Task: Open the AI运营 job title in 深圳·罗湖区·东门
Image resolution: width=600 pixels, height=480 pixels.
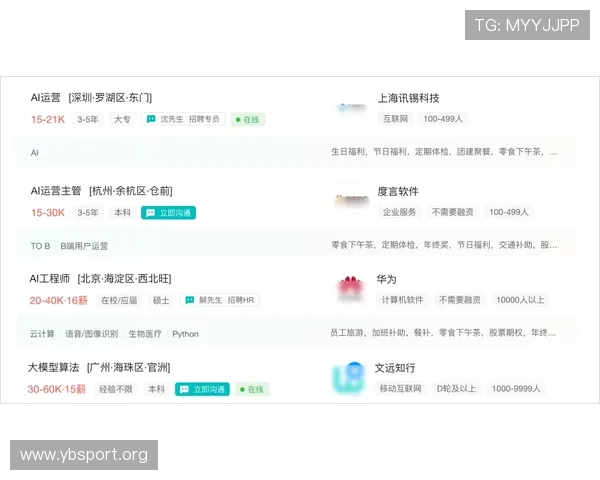Action: pos(46,98)
